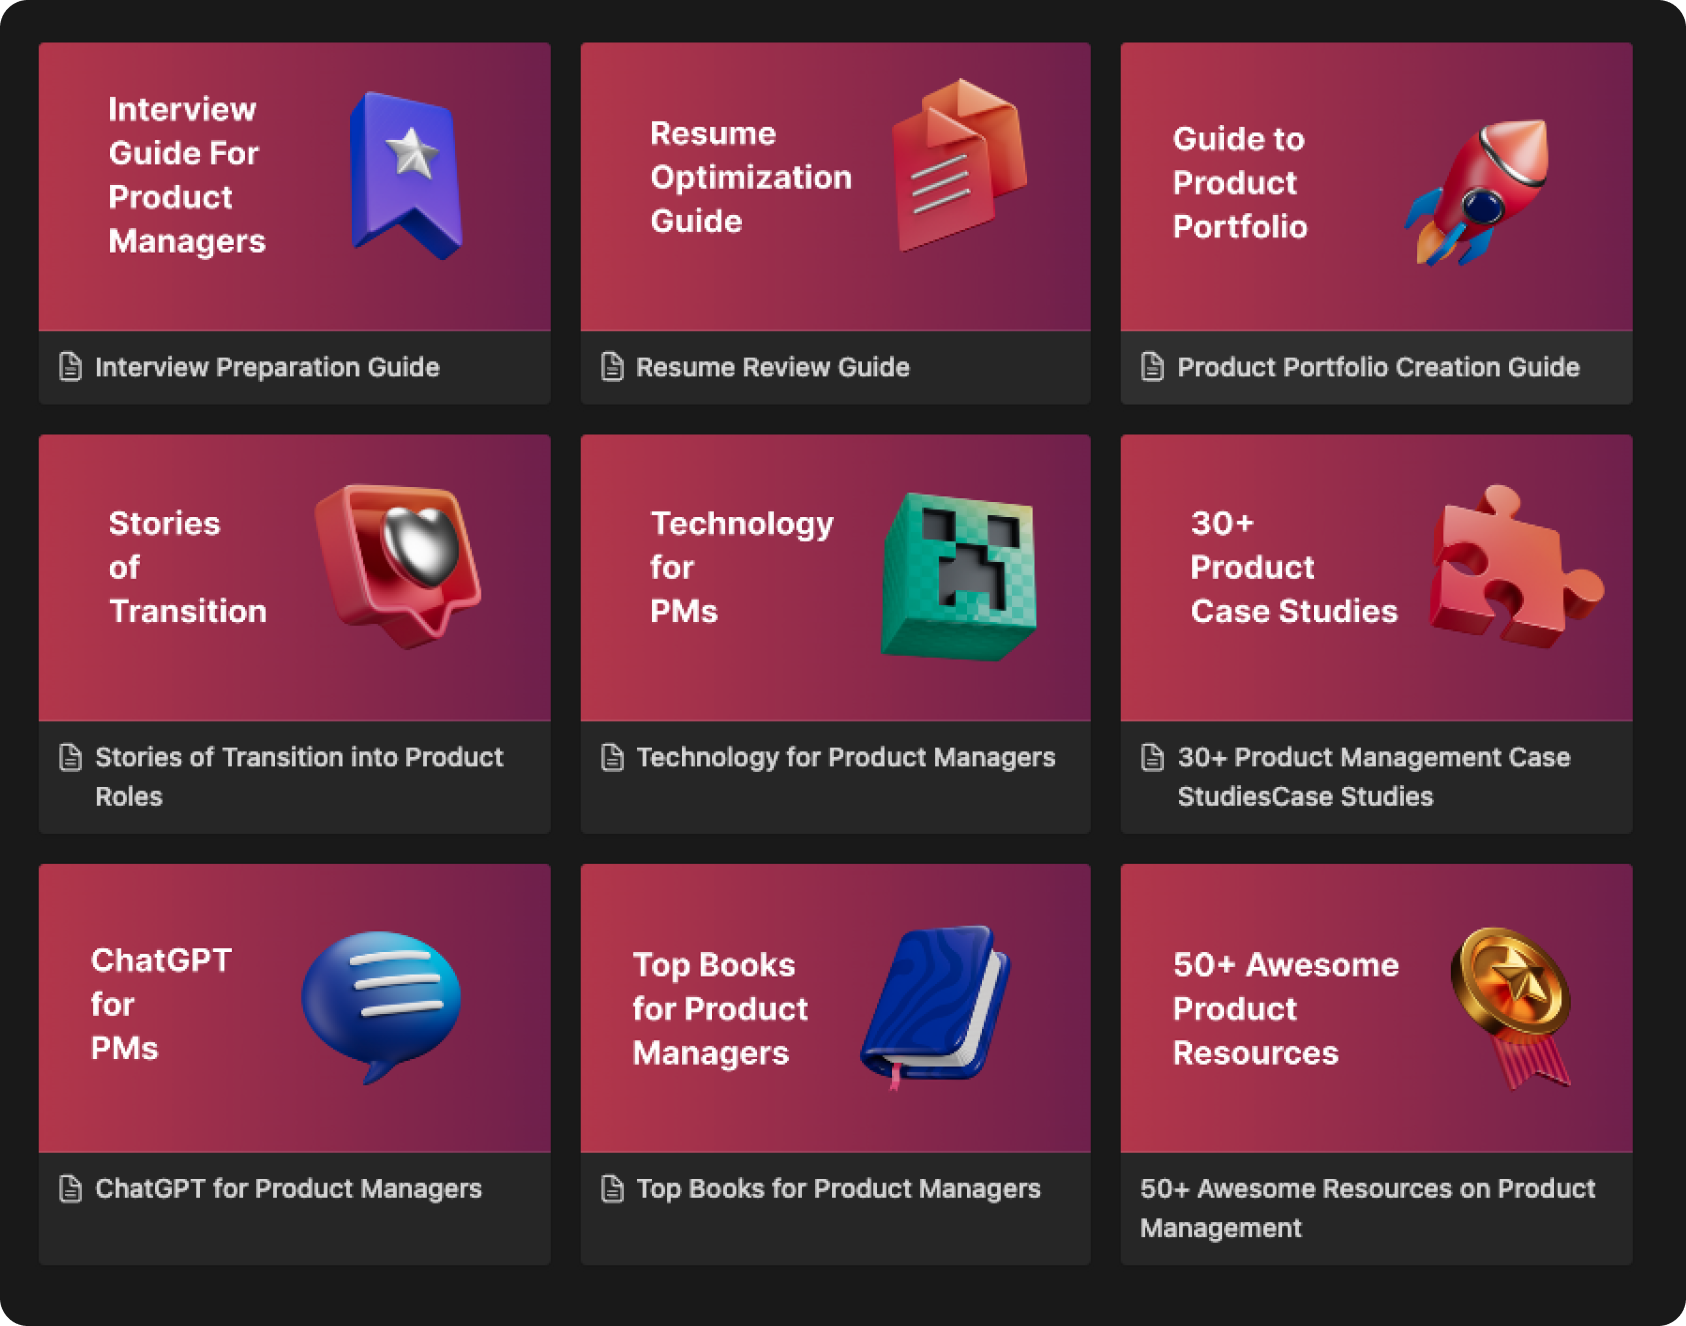Open ChatGPT for Product Managers page
This screenshot has width=1686, height=1326.
click(x=288, y=1188)
